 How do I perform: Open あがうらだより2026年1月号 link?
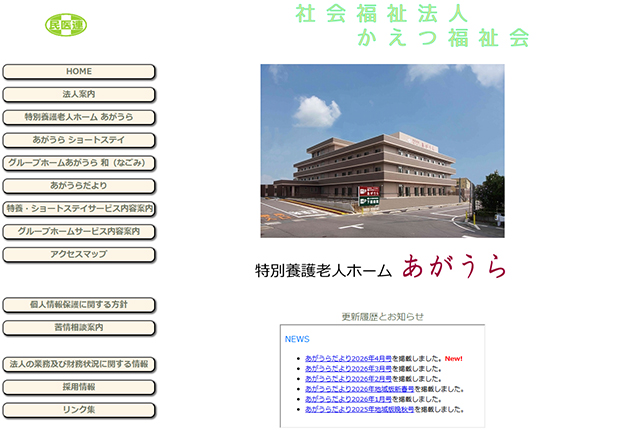pyautogui.click(x=348, y=399)
